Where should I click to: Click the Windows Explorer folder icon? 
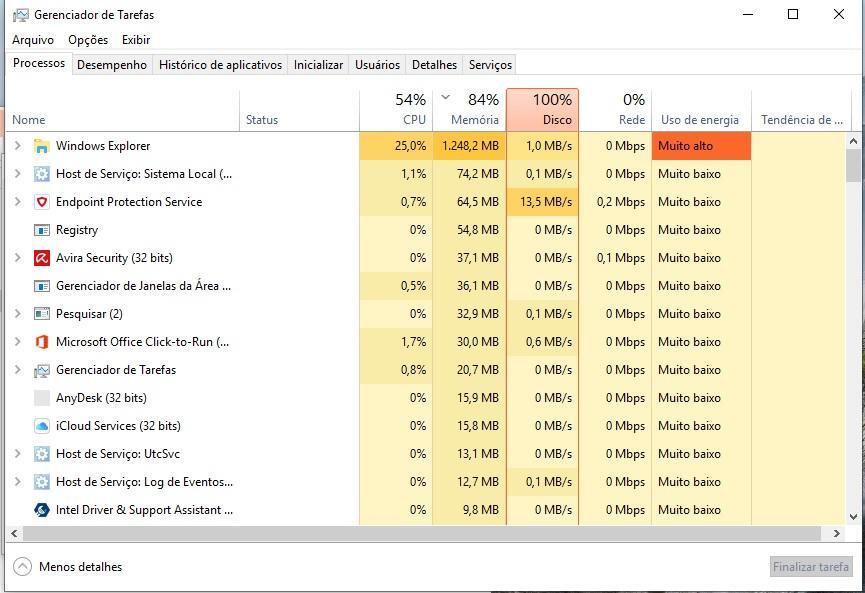point(41,146)
